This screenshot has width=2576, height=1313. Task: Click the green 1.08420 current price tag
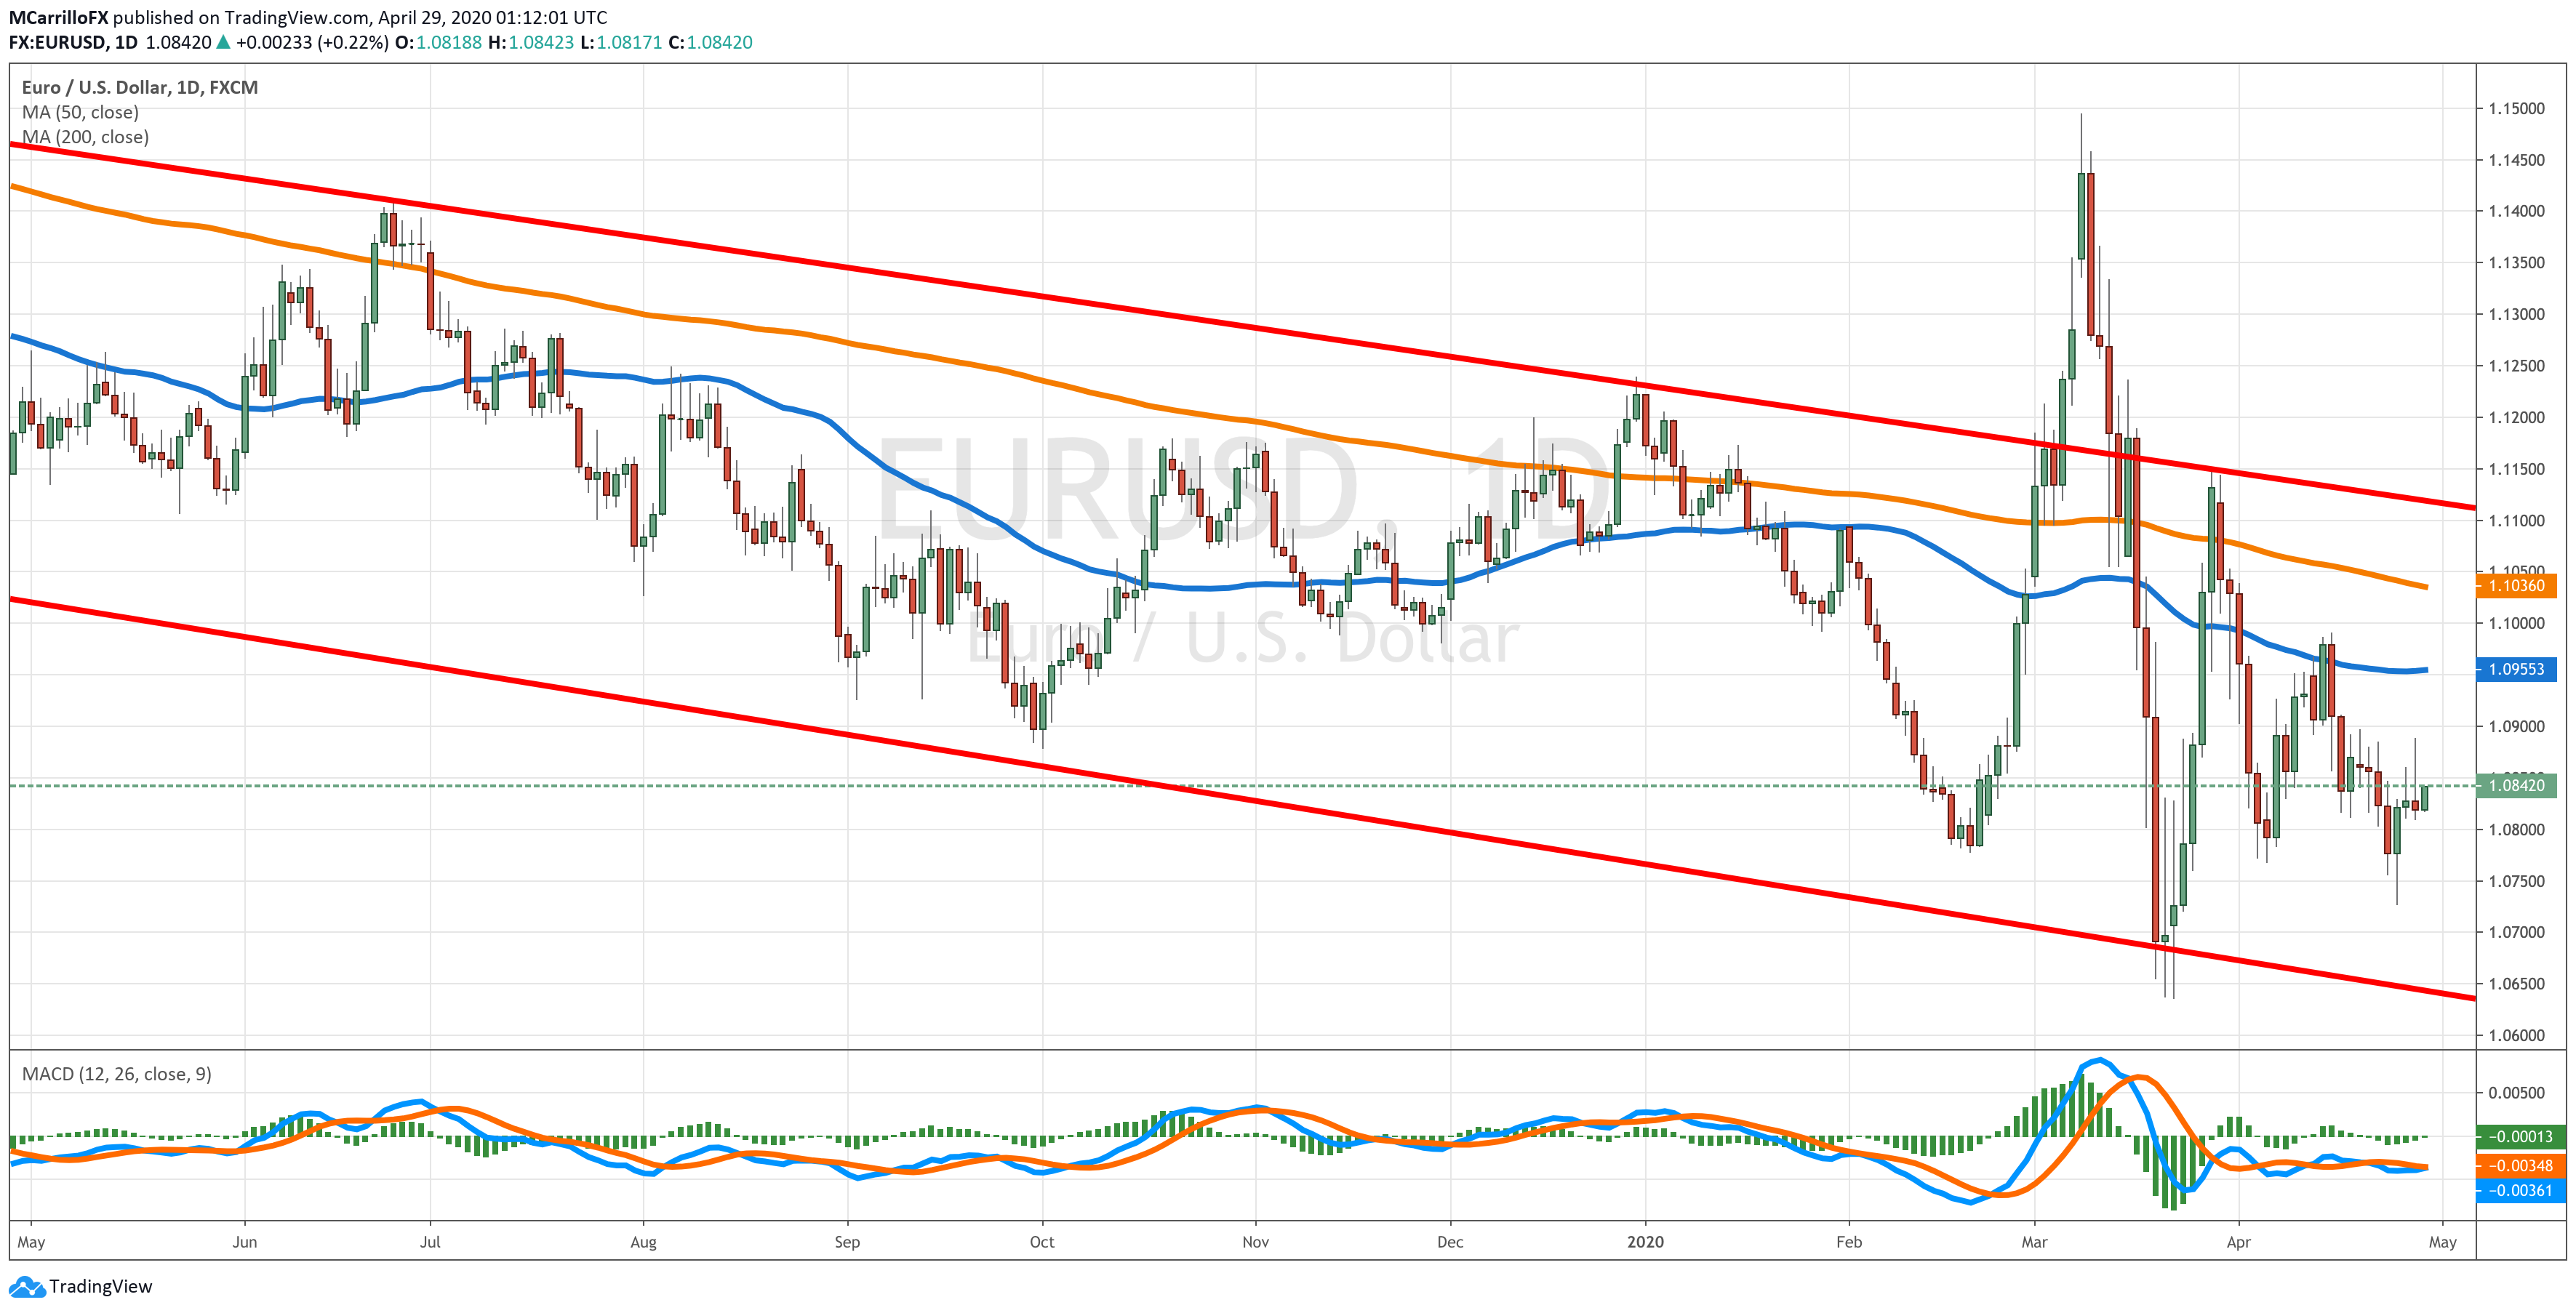[x=2516, y=785]
